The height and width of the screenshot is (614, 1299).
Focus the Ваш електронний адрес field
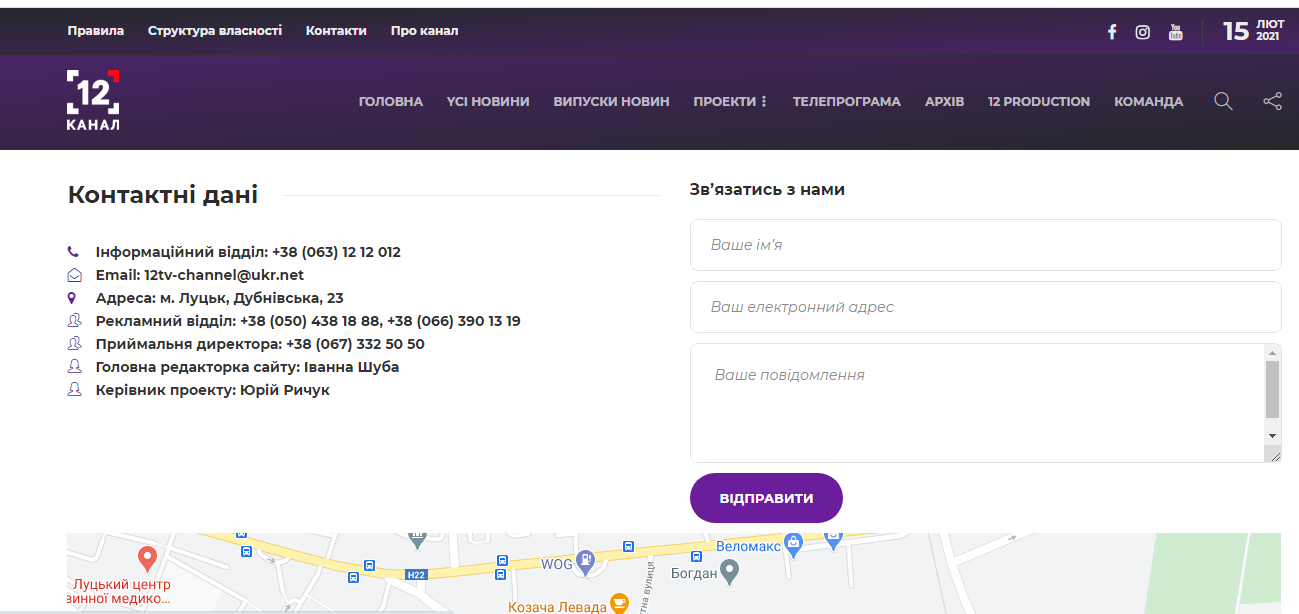tap(985, 307)
